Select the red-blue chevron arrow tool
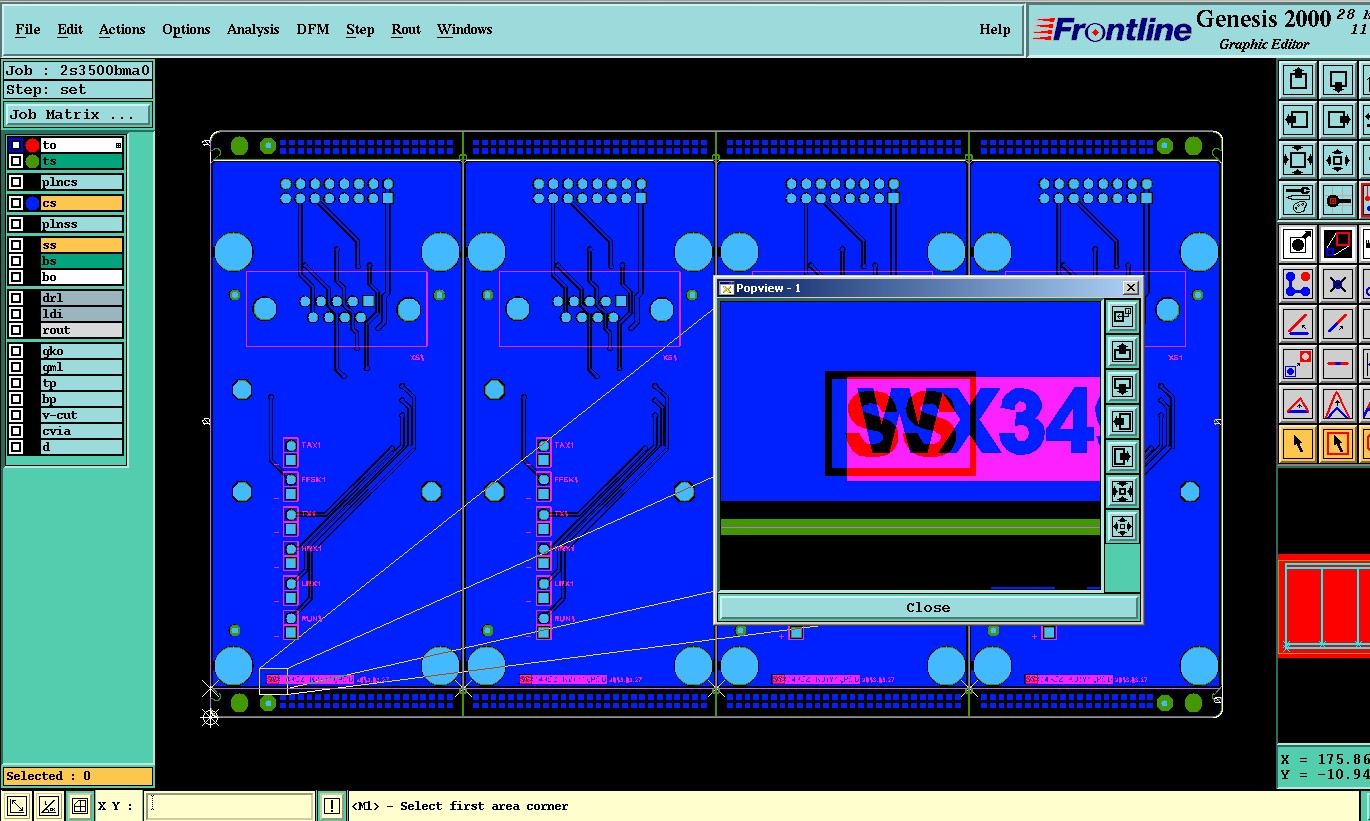The image size is (1370, 821). [x=1338, y=404]
